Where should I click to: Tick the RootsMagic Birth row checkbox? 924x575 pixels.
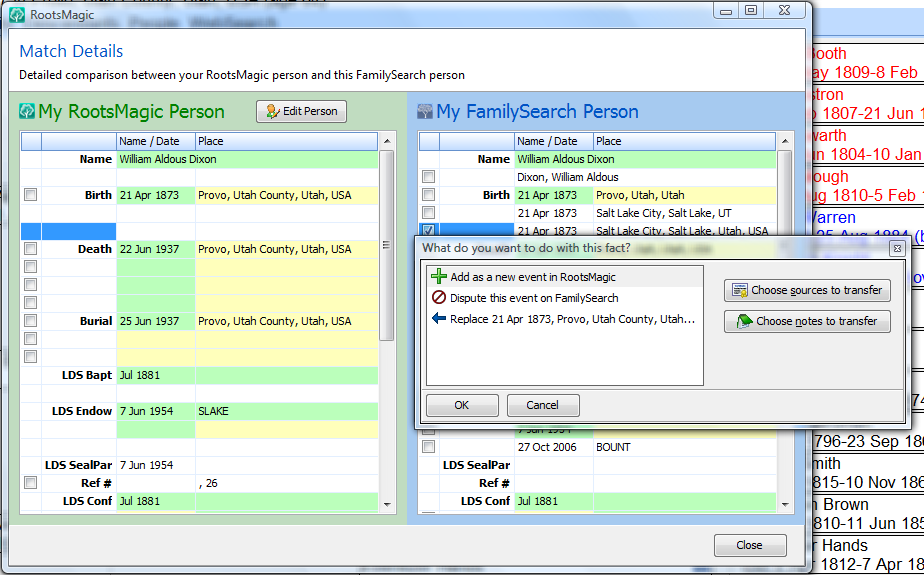(31, 195)
